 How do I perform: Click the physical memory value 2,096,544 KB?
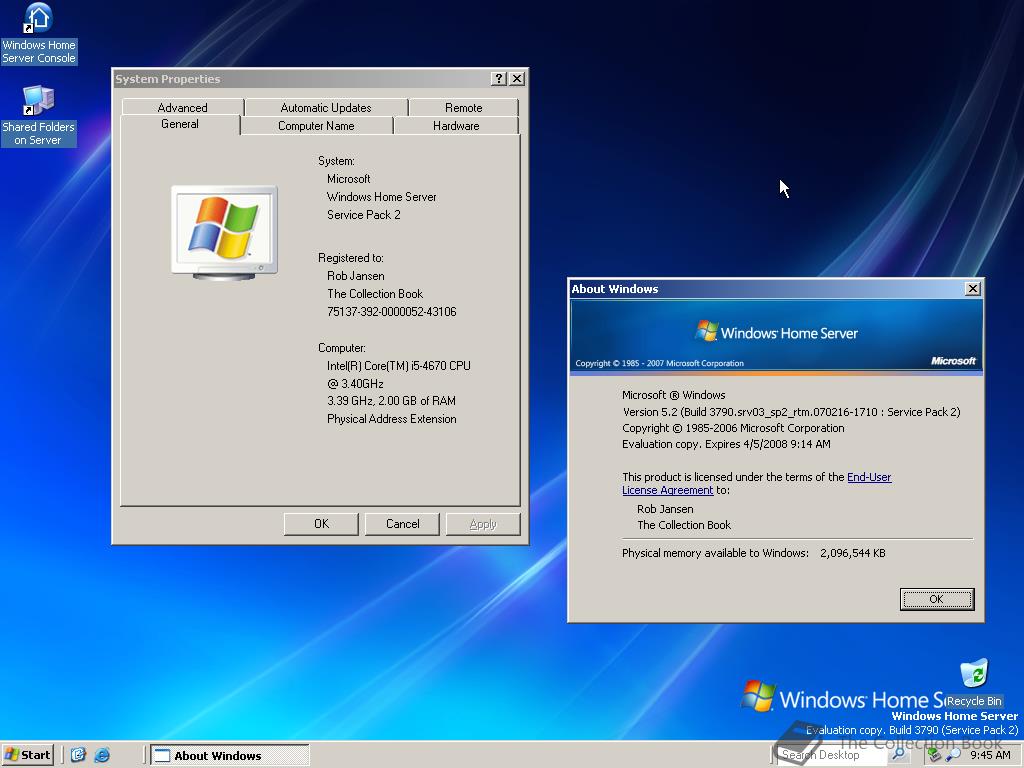click(853, 553)
